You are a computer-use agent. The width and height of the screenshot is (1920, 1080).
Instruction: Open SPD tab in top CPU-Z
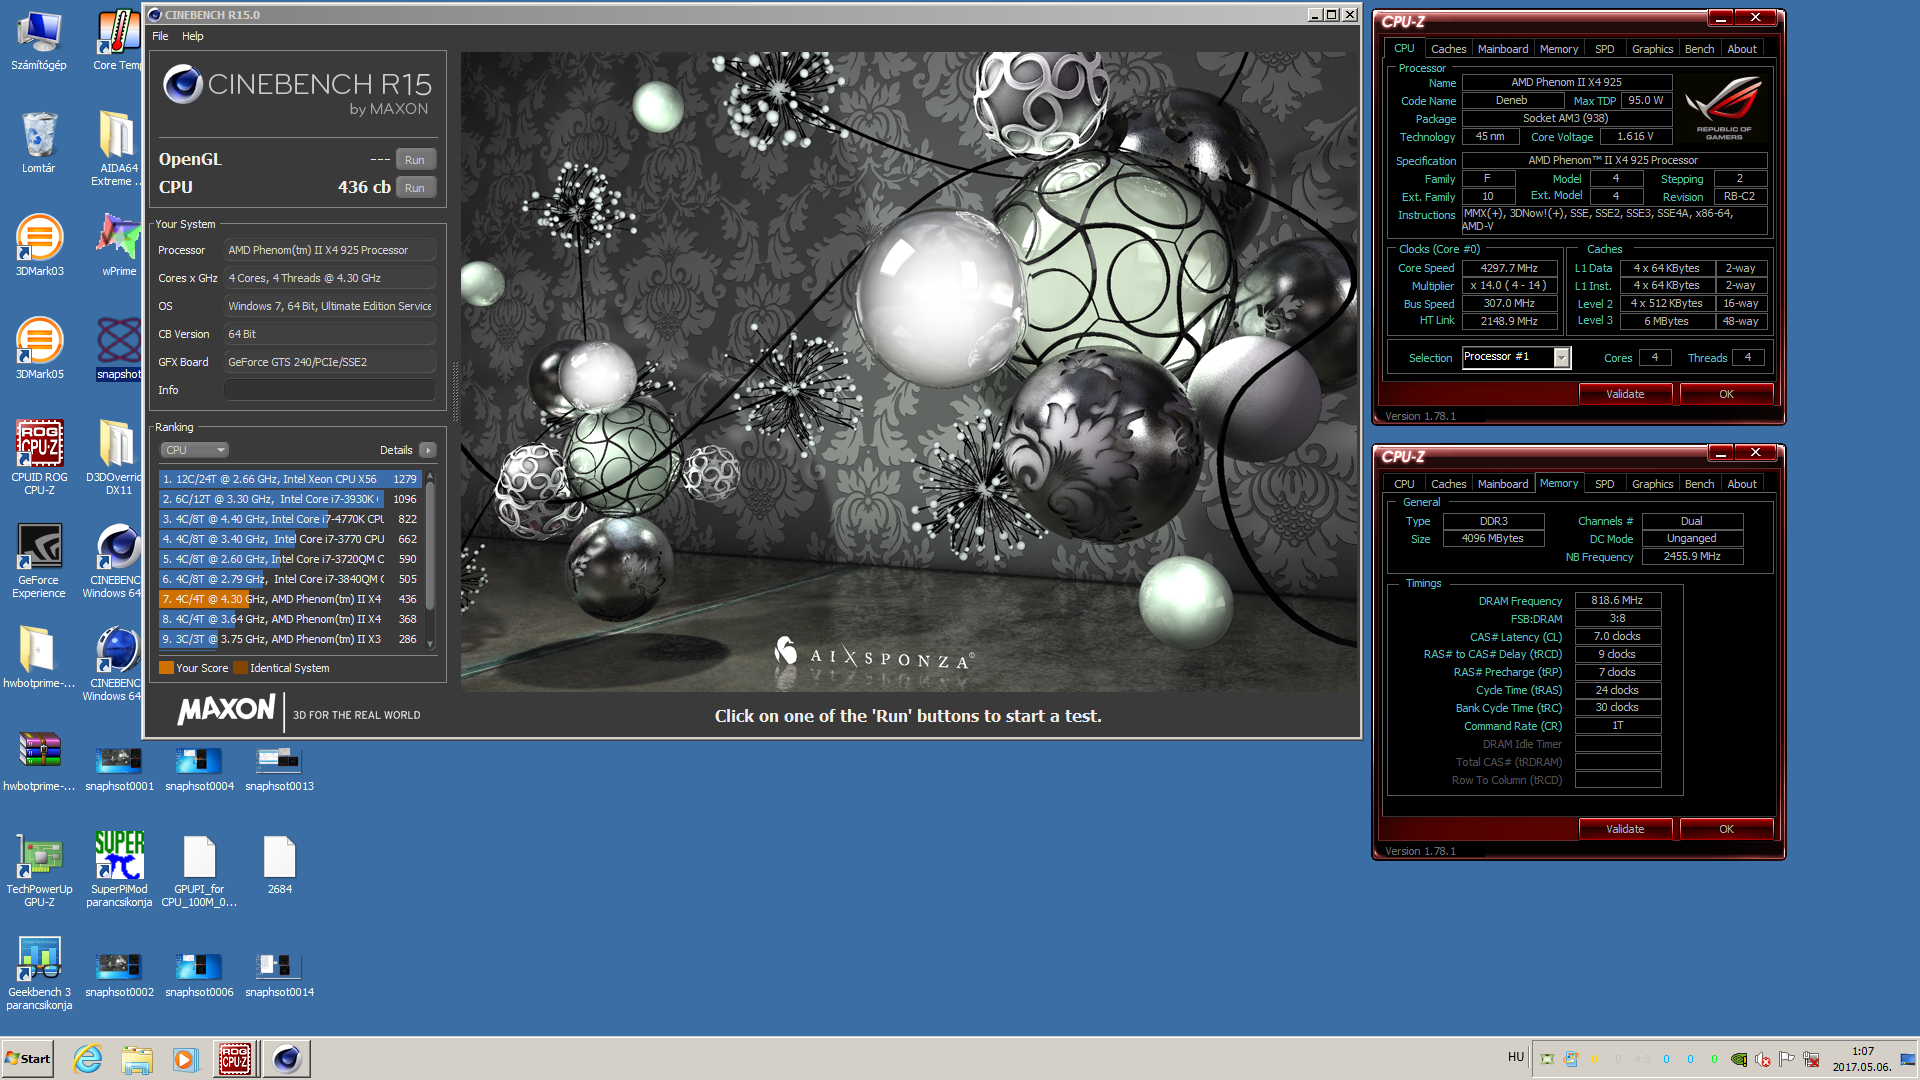pyautogui.click(x=1604, y=49)
